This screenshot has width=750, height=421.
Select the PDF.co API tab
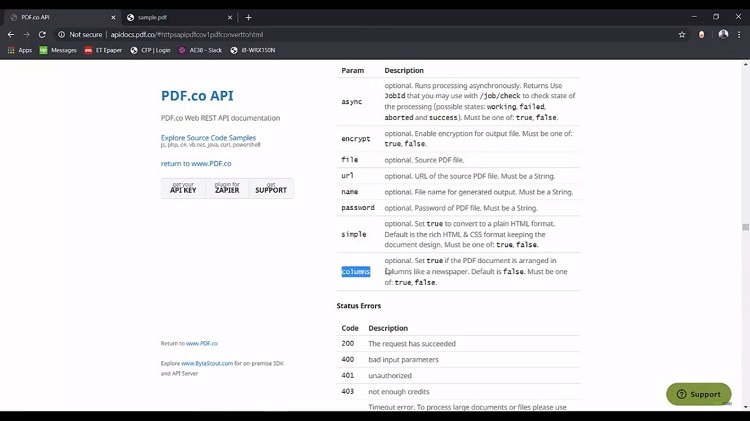click(62, 17)
